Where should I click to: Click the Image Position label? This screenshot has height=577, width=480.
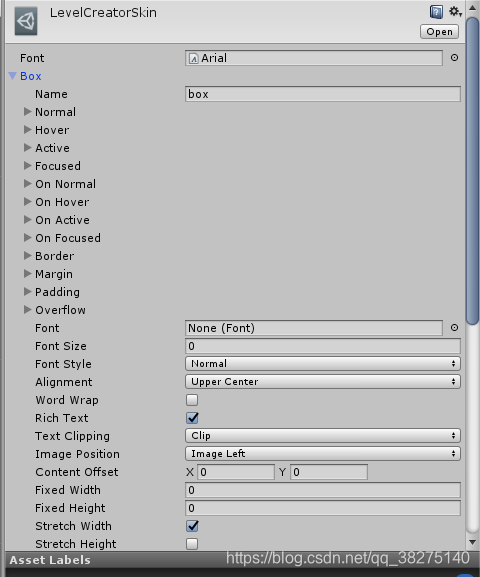tap(77, 454)
